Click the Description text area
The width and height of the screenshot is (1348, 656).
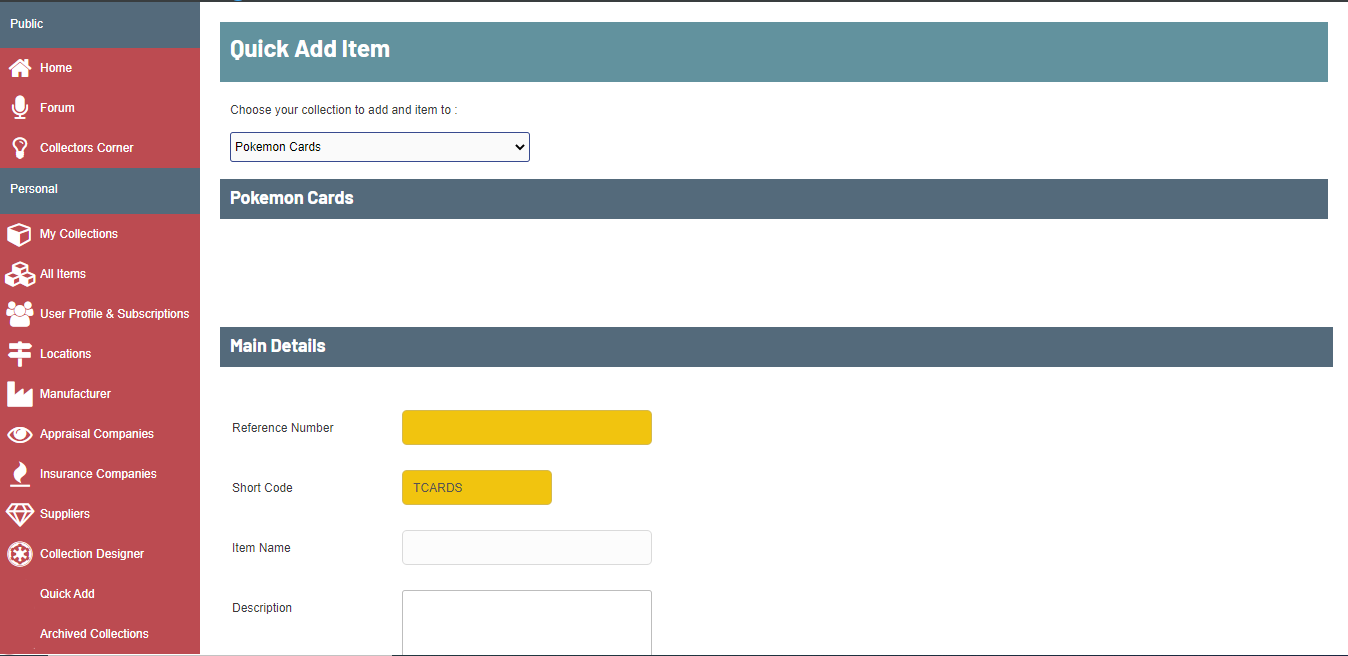[527, 622]
